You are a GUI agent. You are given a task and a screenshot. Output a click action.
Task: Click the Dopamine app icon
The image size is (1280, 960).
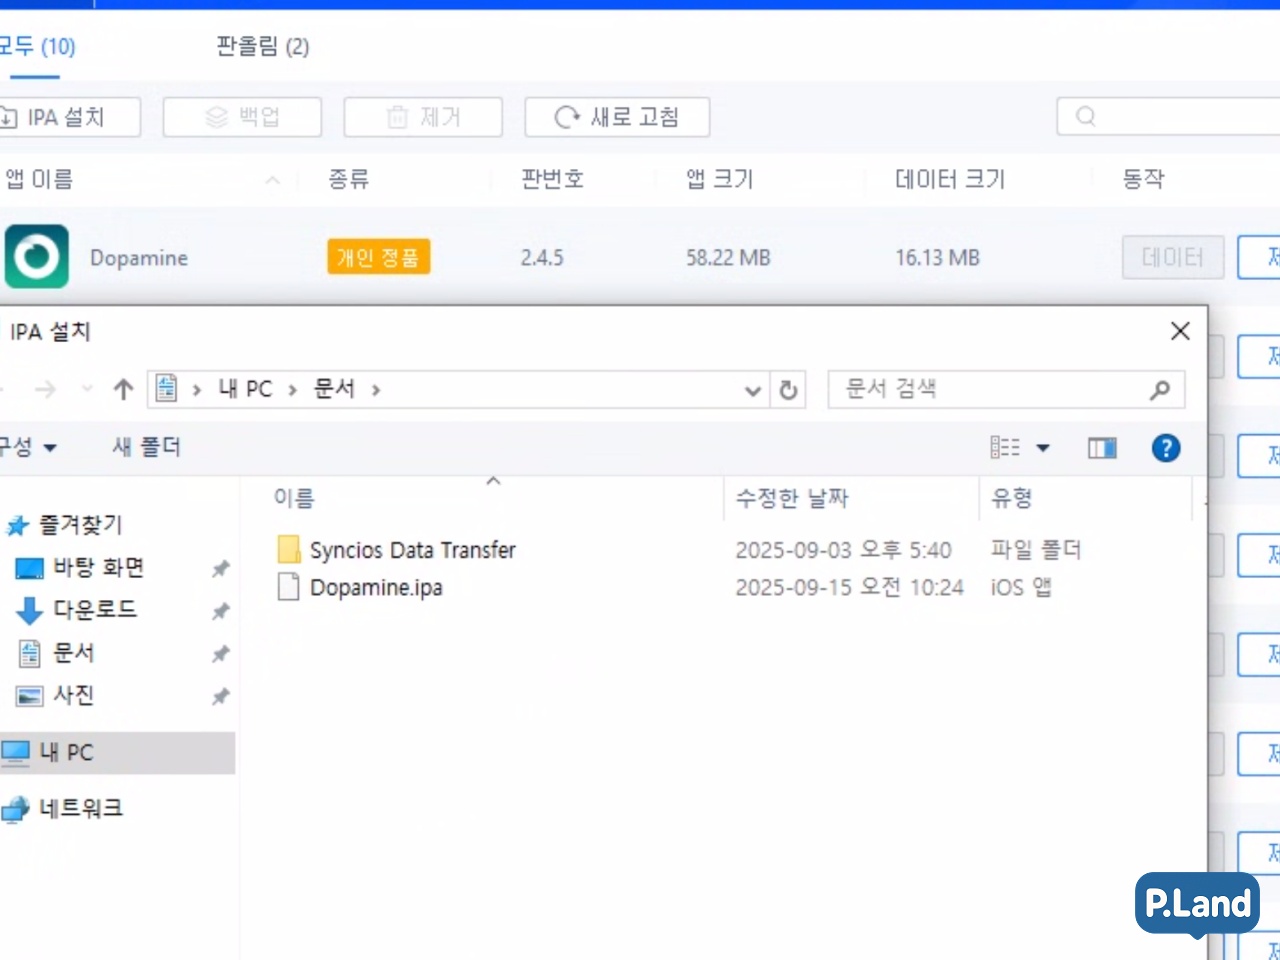(37, 257)
